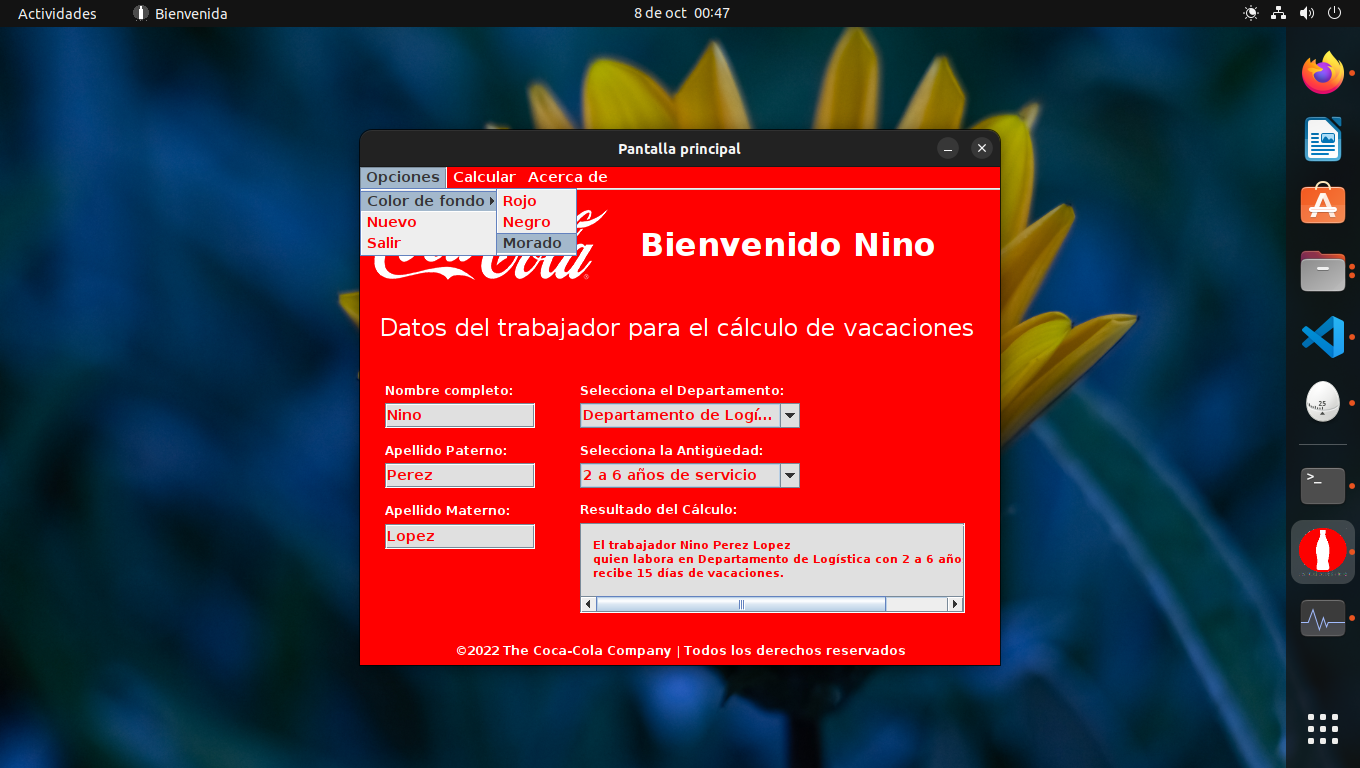Click the result scrollbar left arrow
Viewport: 1360px width, 768px height.
coord(589,604)
